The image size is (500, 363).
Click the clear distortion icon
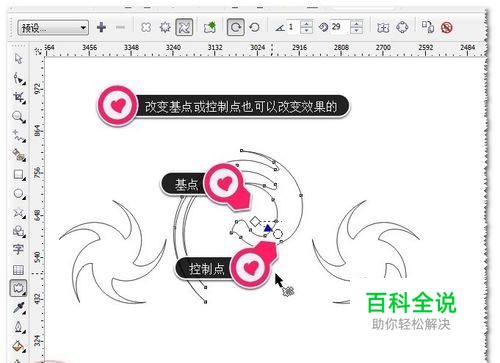pos(446,27)
